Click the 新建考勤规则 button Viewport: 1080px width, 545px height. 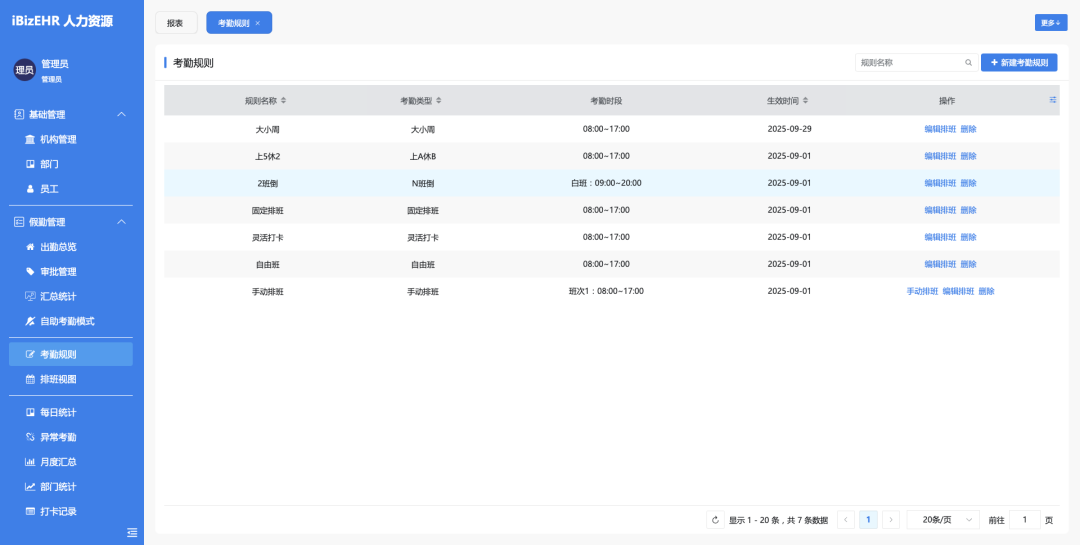(1018, 63)
